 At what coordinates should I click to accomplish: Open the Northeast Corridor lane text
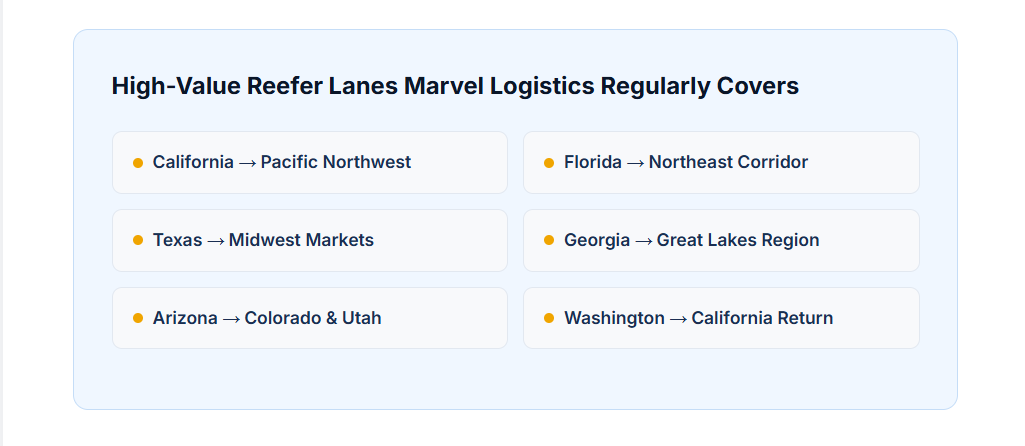[x=728, y=162]
